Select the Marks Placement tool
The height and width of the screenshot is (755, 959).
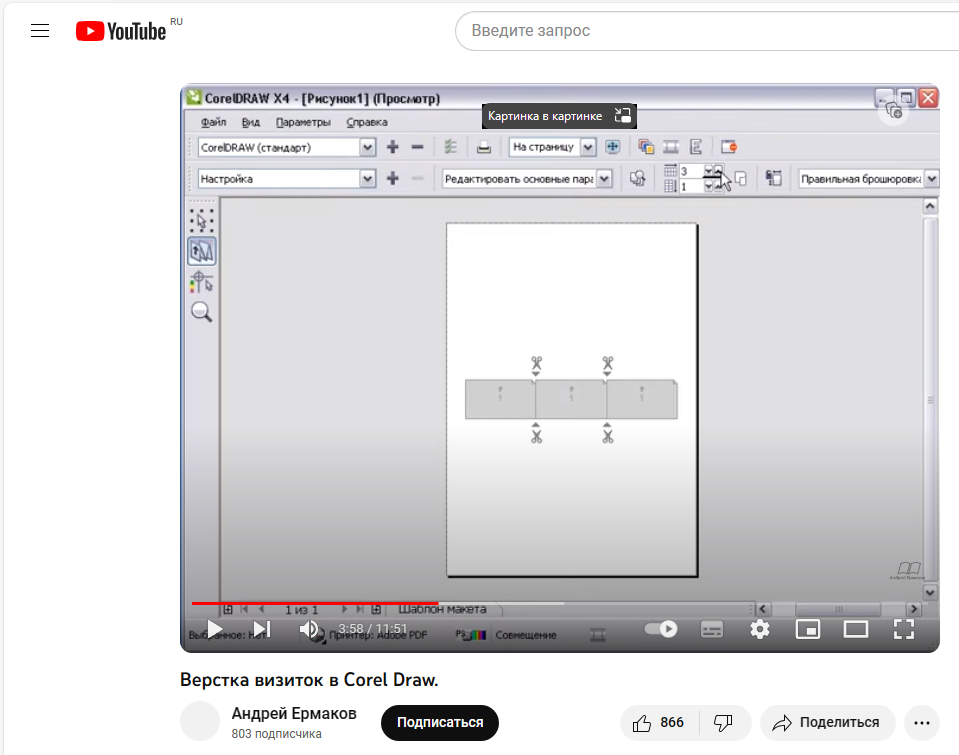(201, 282)
